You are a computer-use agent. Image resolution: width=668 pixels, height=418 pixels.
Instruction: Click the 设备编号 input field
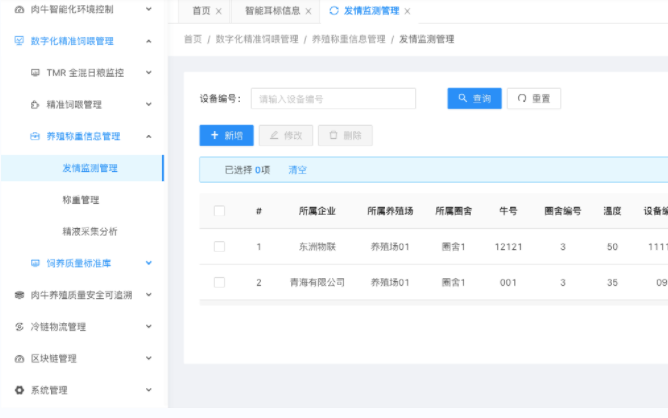pyautogui.click(x=332, y=99)
